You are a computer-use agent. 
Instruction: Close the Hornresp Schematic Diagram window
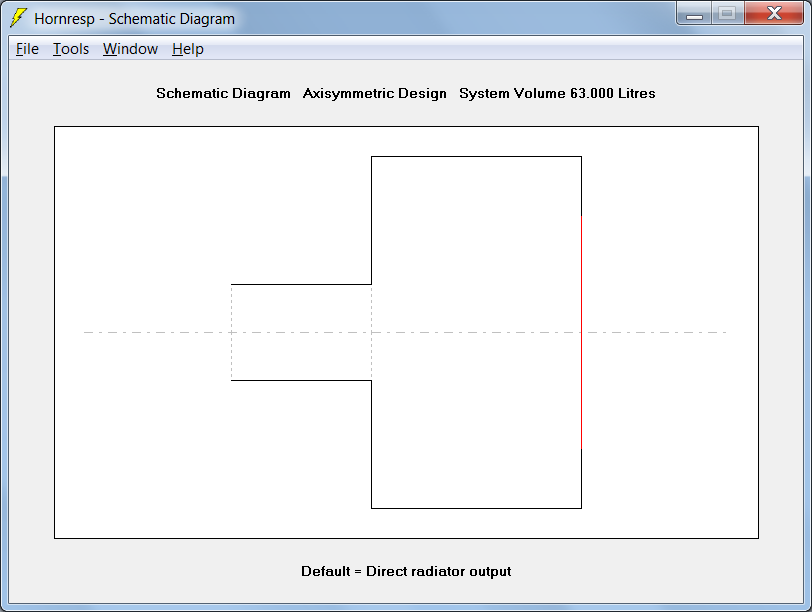pyautogui.click(x=774, y=14)
